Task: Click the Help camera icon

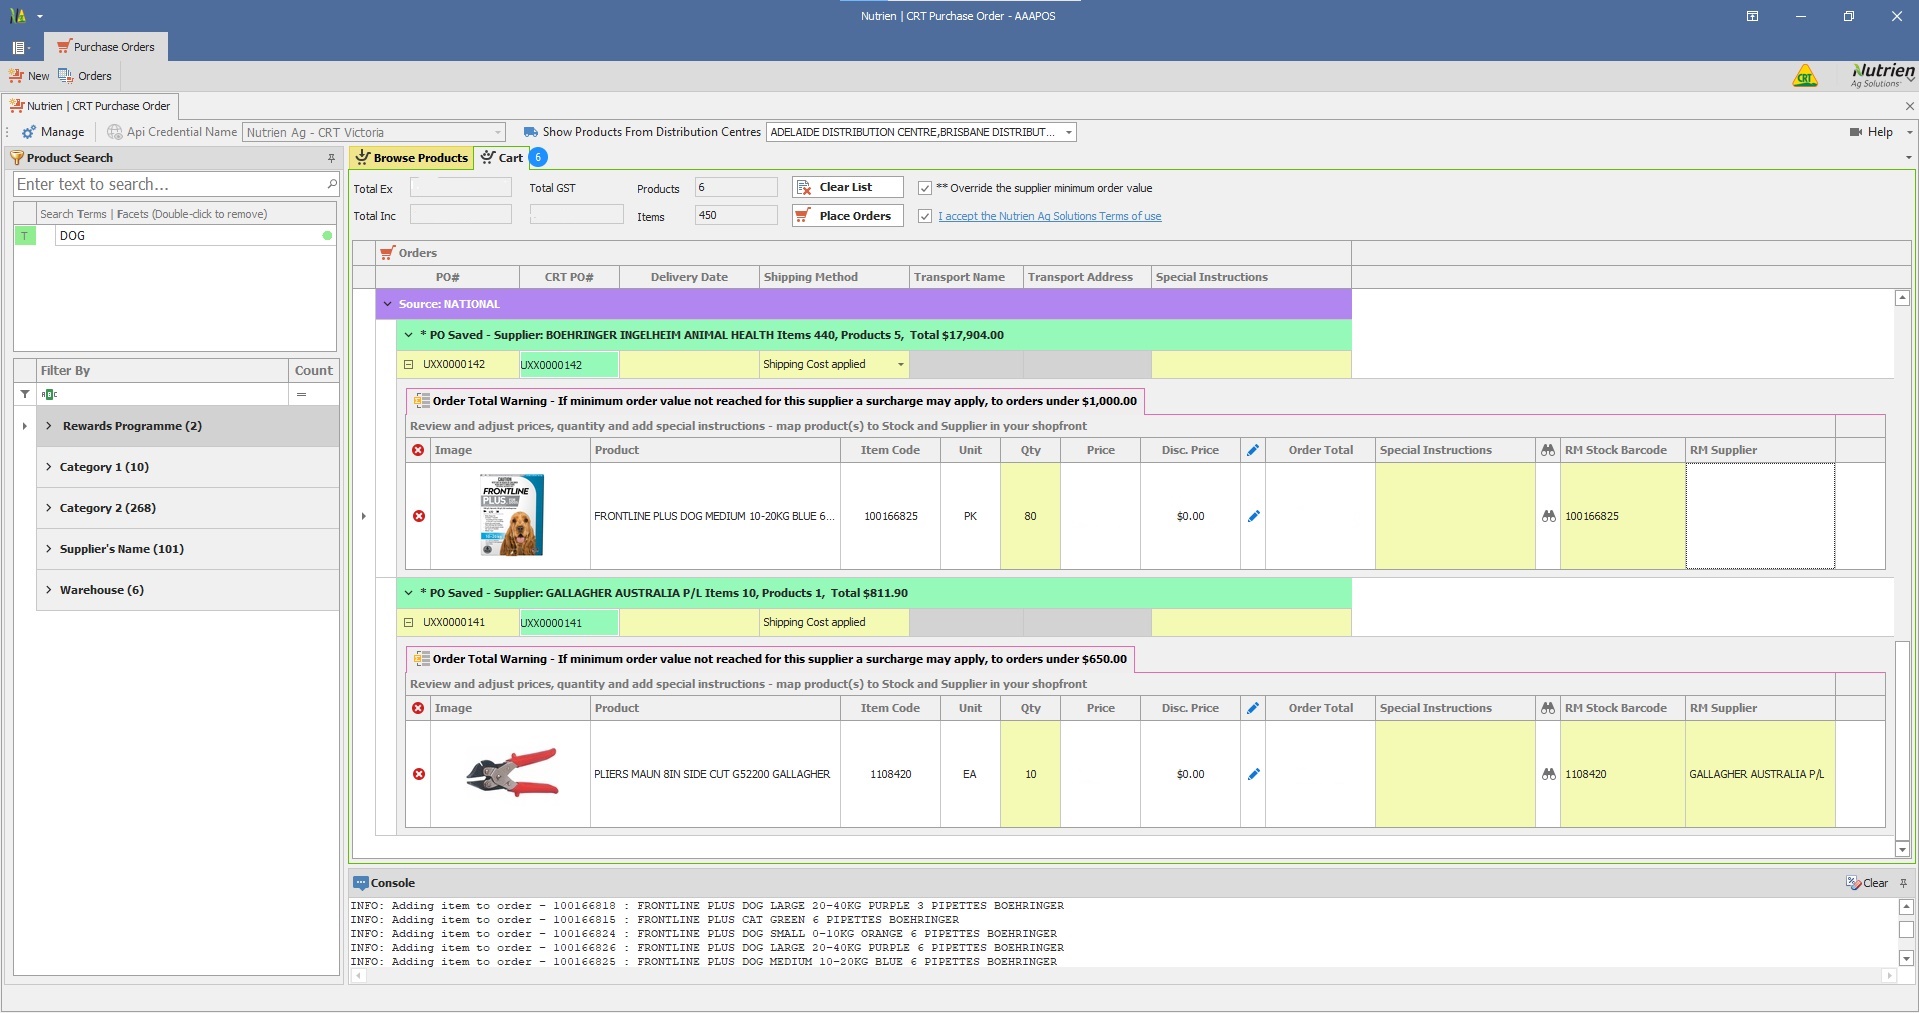Action: click(1856, 132)
